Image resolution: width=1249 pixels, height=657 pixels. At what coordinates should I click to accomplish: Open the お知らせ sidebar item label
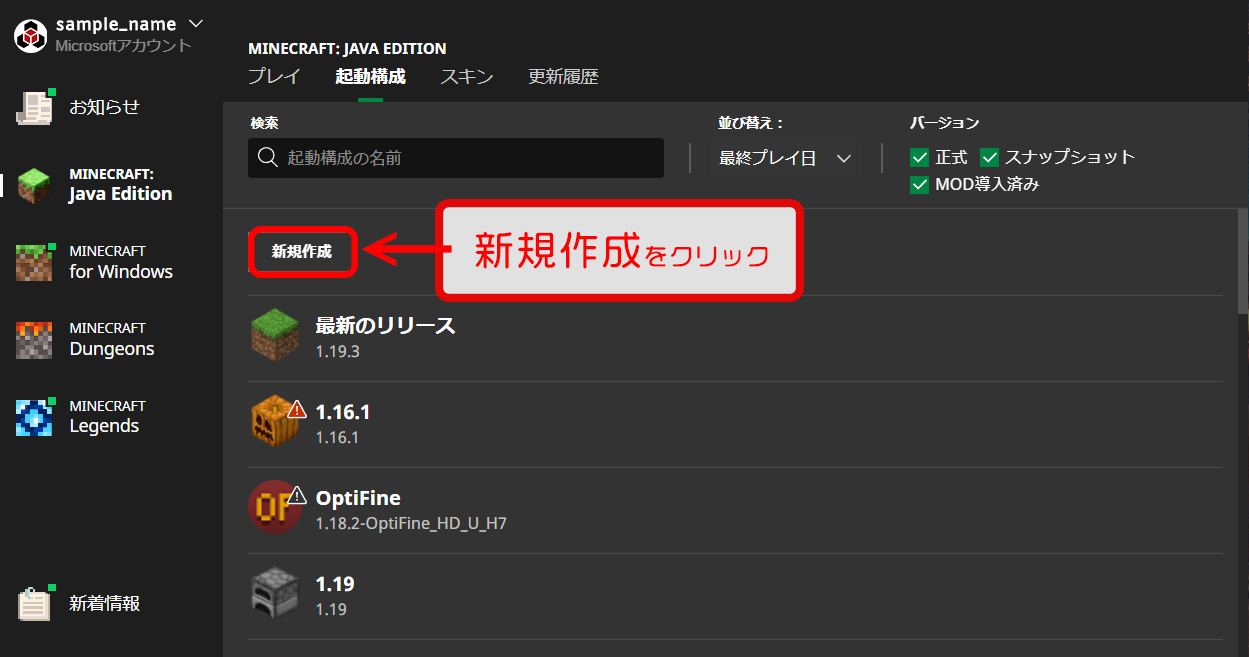point(104,107)
